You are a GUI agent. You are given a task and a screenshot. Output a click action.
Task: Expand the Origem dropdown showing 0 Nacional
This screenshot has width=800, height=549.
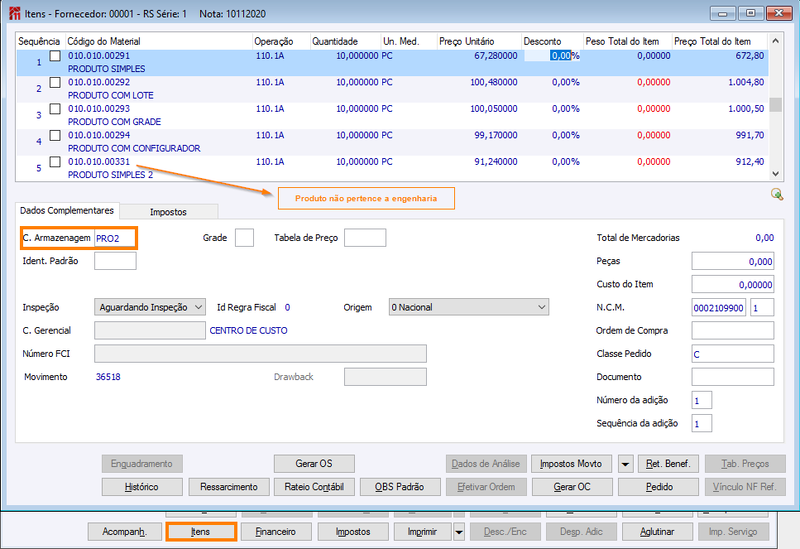pyautogui.click(x=541, y=307)
